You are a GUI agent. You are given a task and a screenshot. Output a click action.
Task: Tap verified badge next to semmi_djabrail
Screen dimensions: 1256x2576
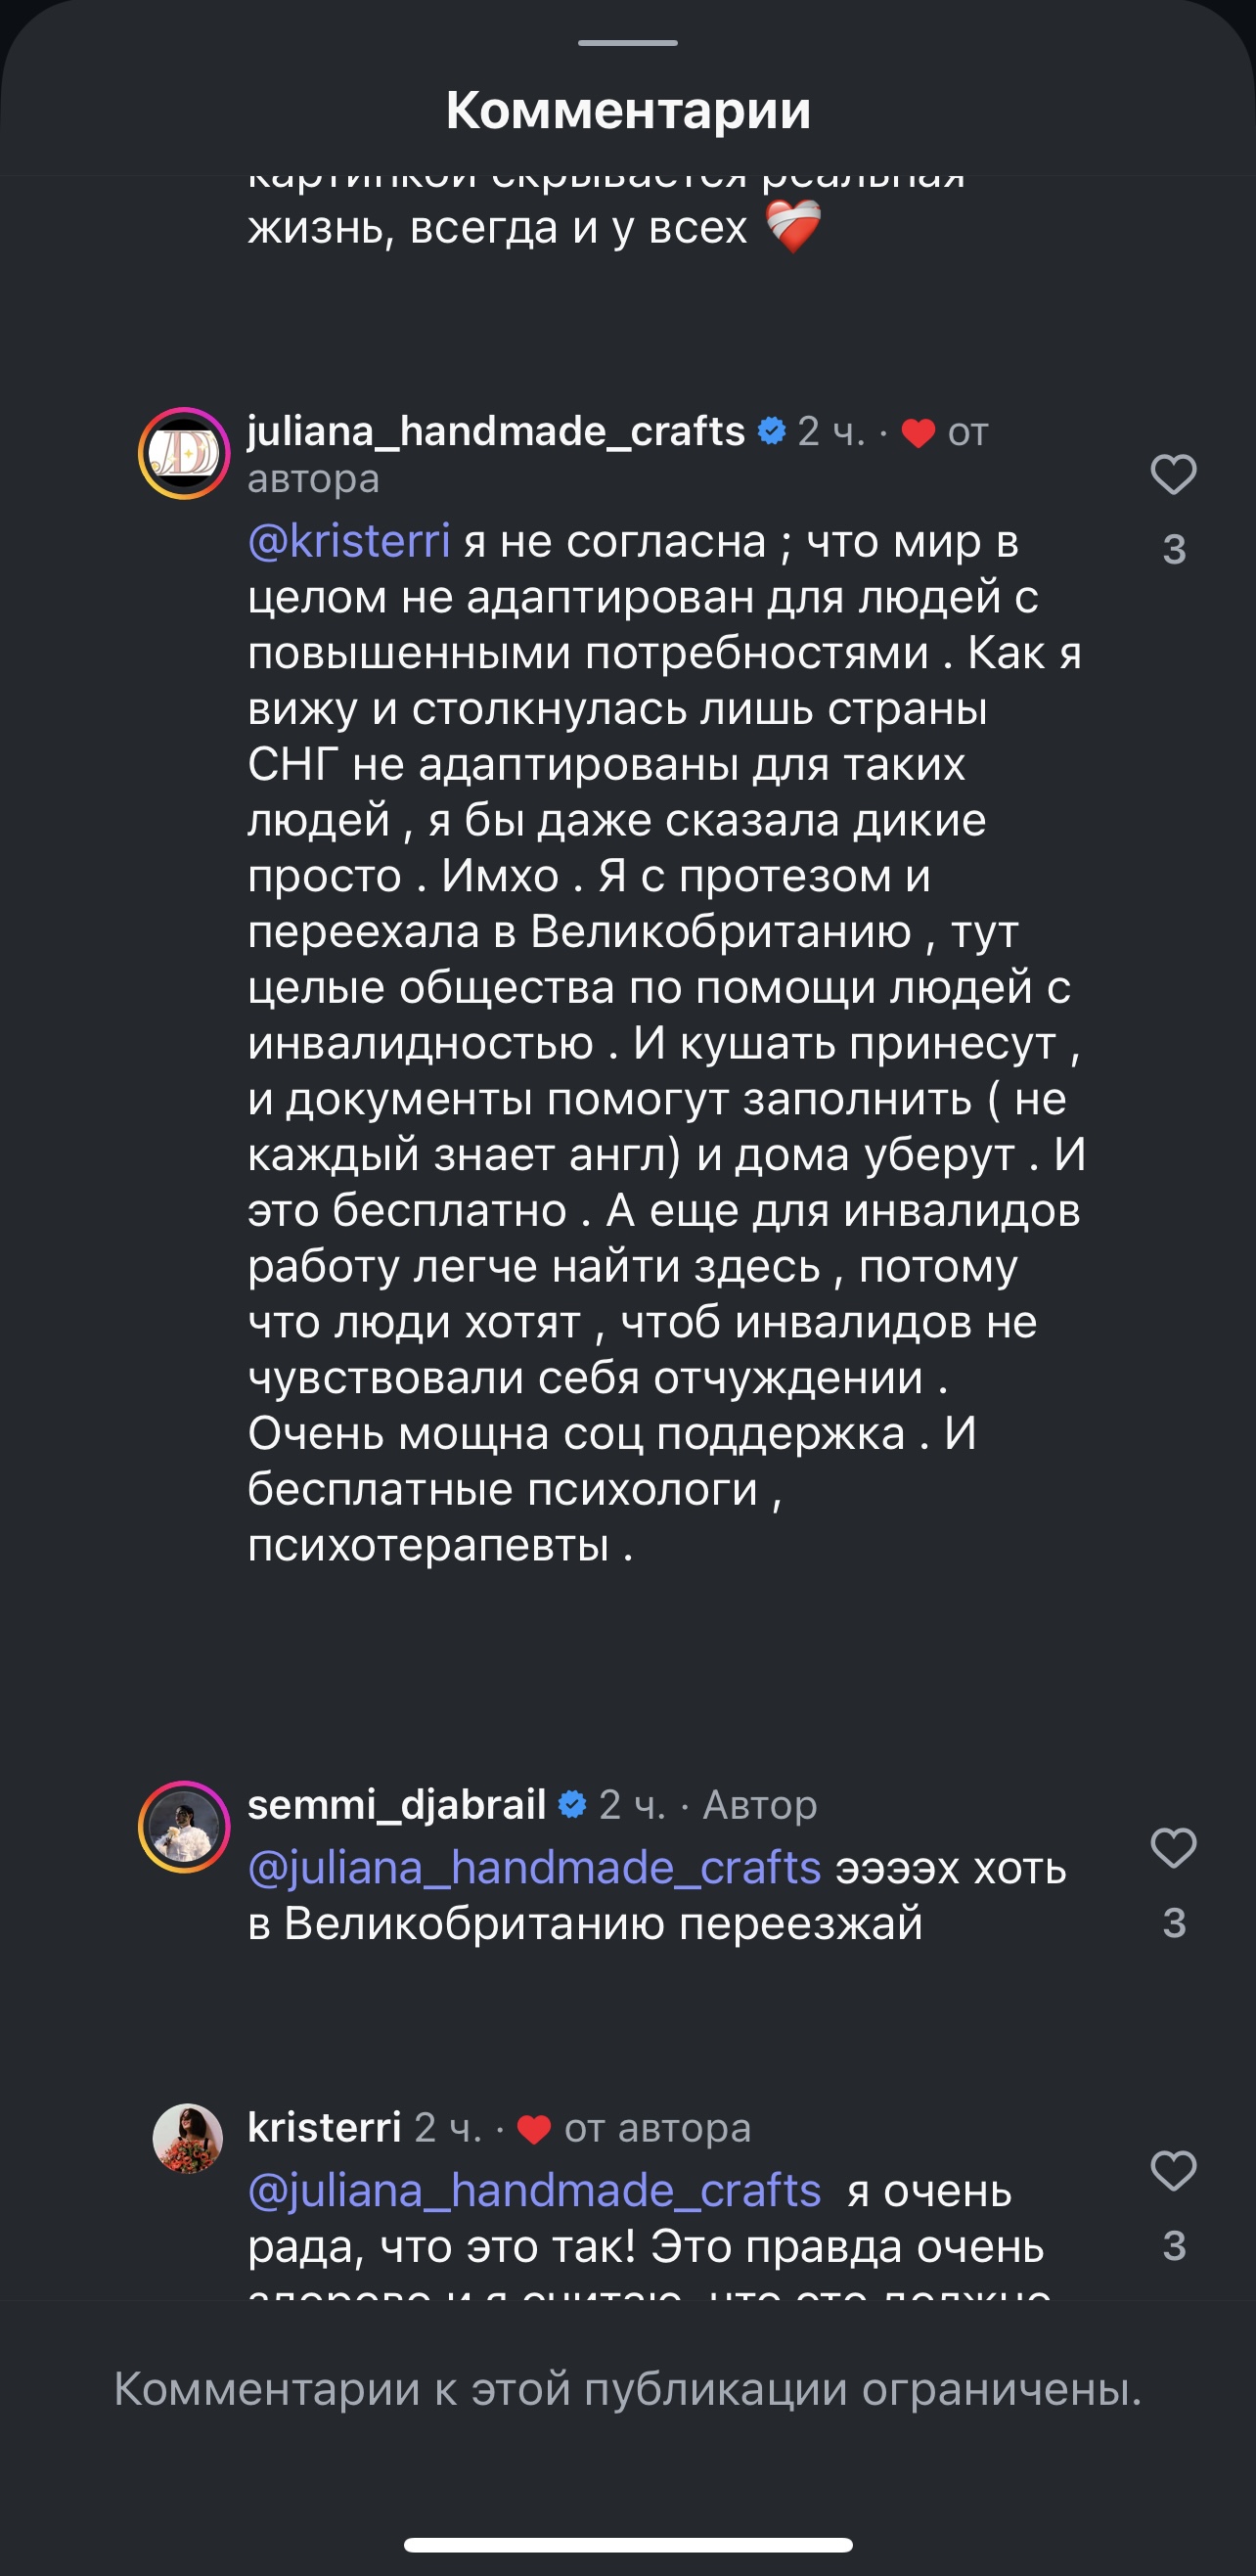tap(572, 1804)
